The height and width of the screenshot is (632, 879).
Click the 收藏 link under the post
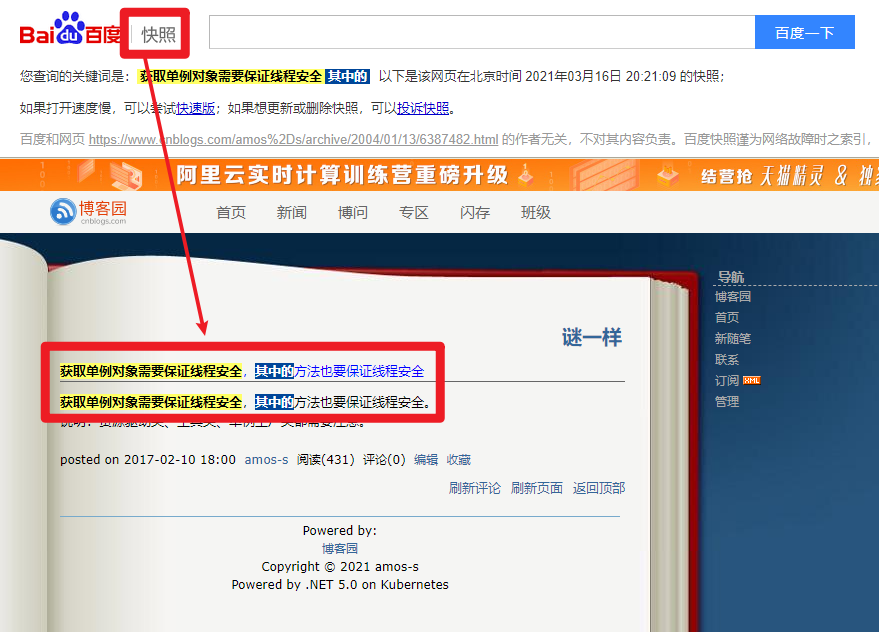click(x=459, y=460)
